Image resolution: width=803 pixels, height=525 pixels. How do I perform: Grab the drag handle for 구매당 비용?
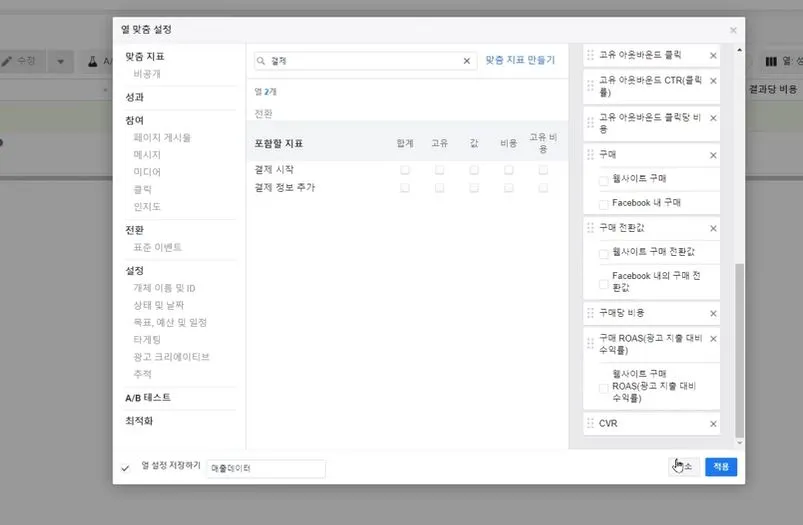[590, 312]
